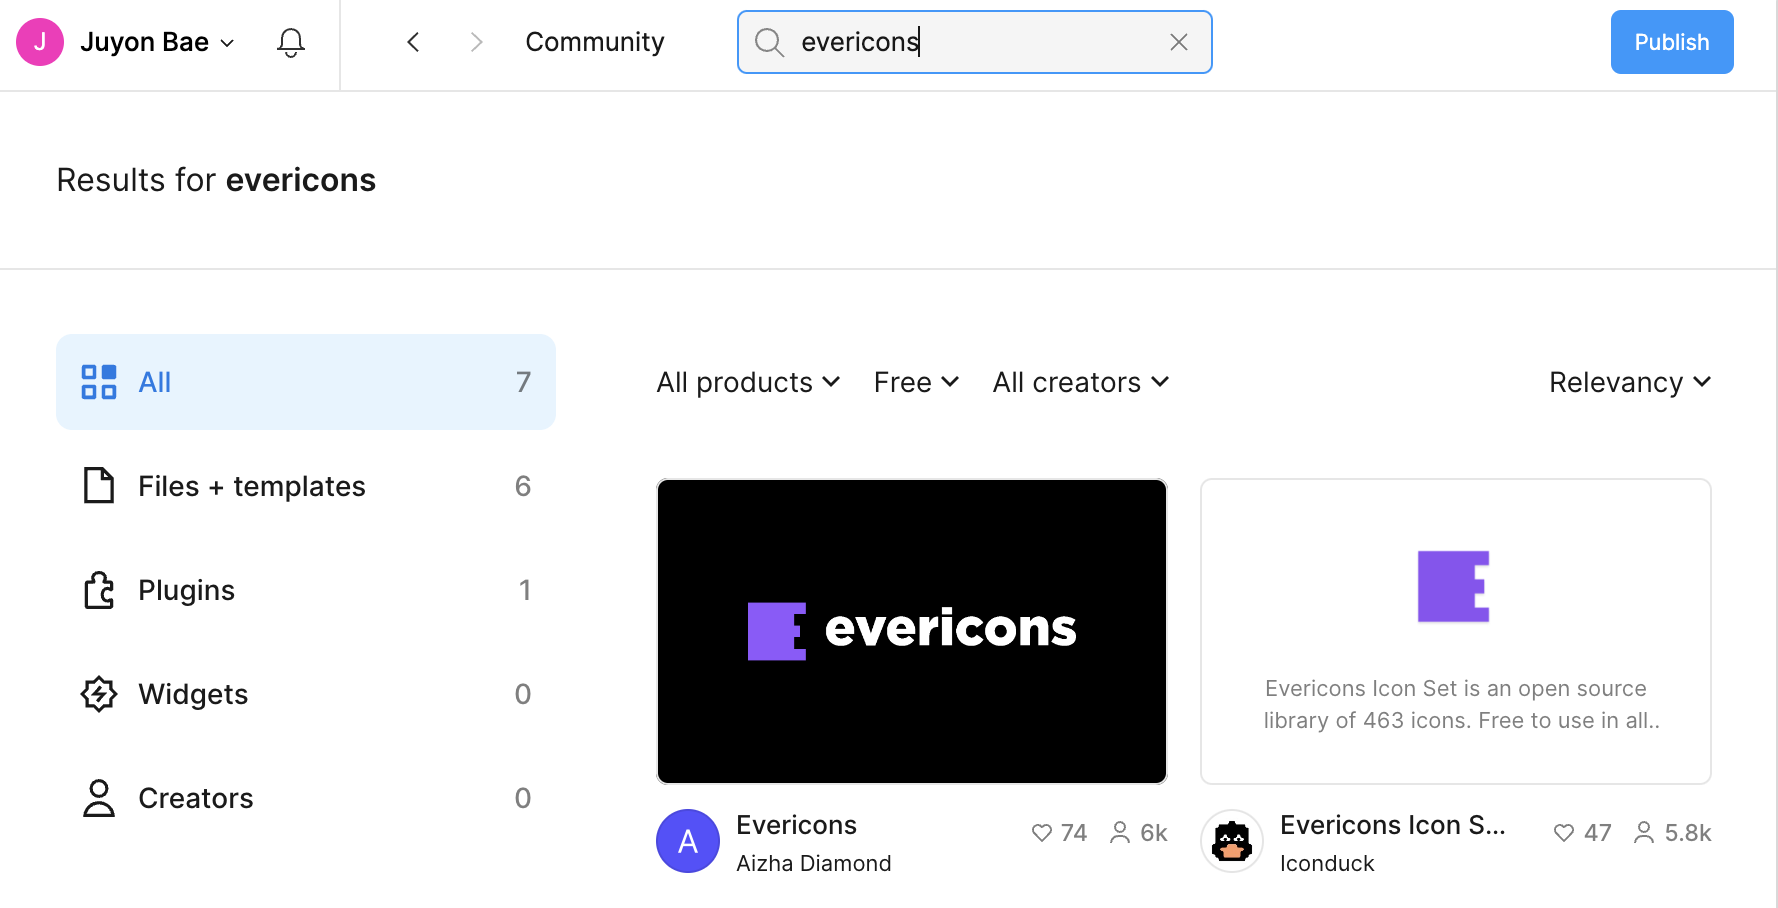1778x908 pixels.
Task: Click the Iconduck avatar
Action: pos(1232,841)
